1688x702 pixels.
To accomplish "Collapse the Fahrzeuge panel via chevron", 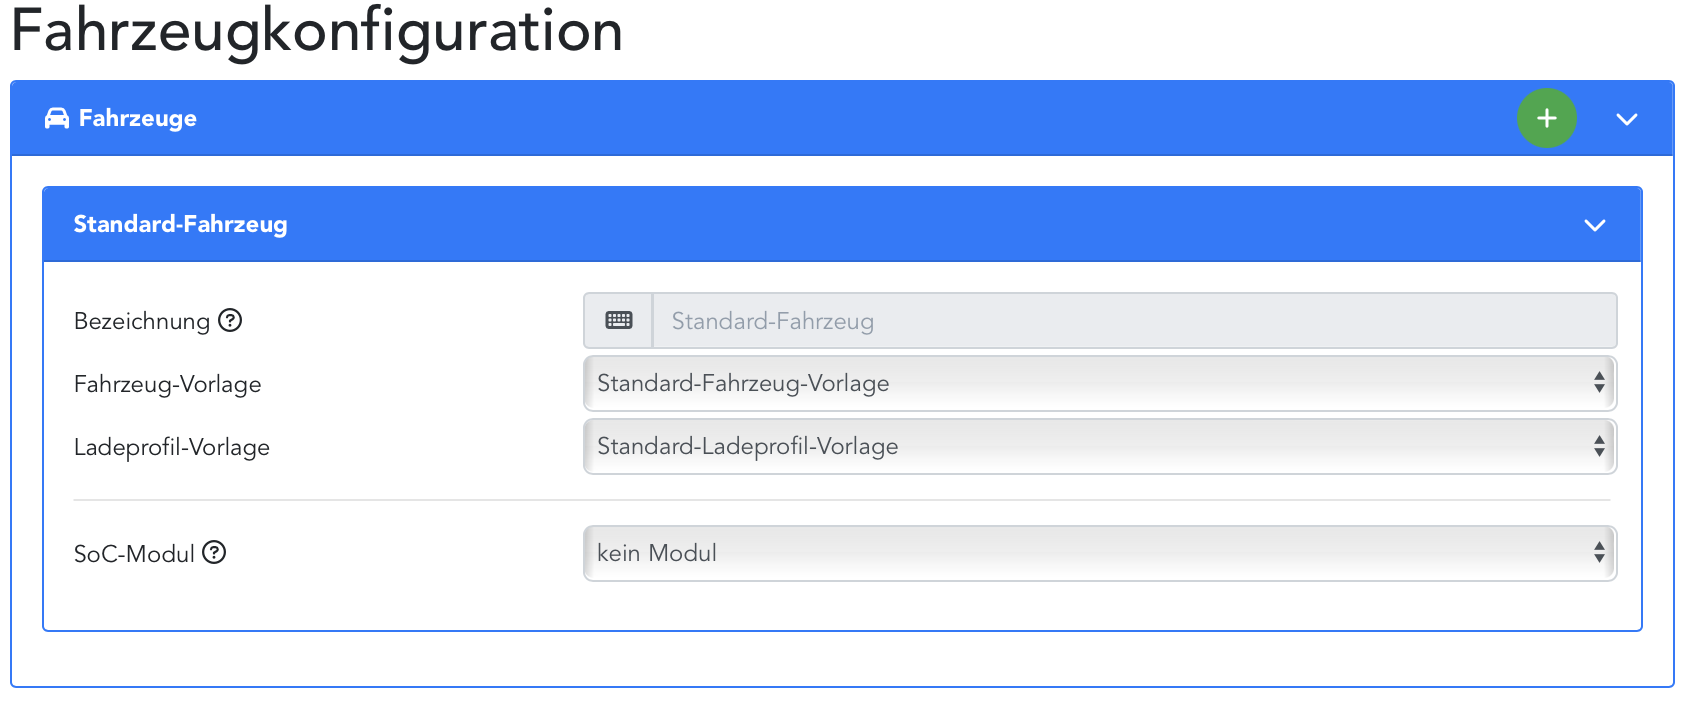I will click(x=1626, y=119).
